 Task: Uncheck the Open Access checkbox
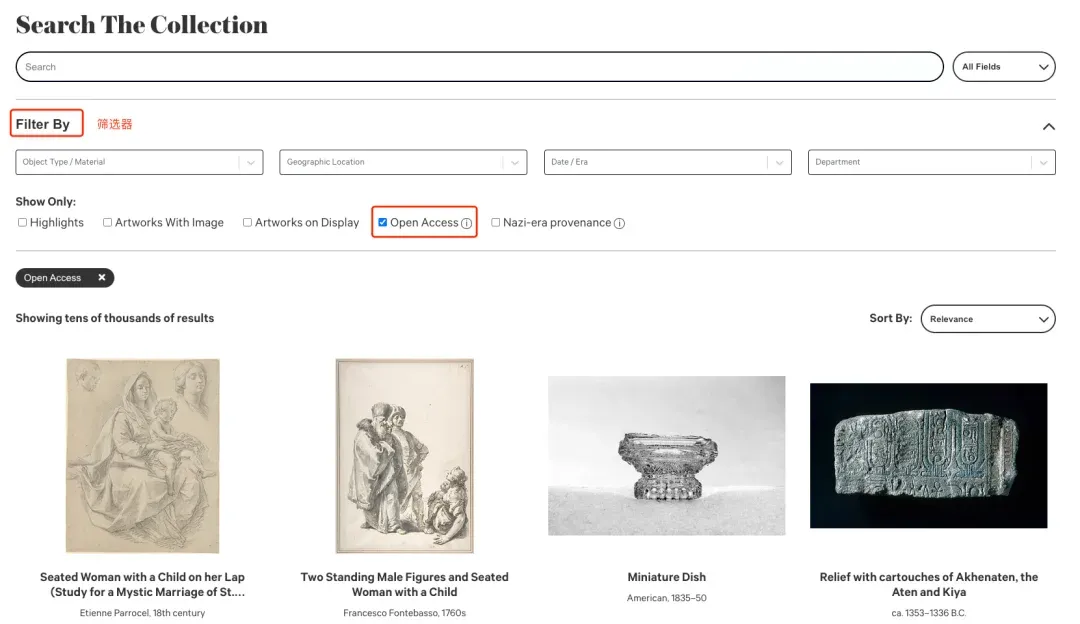(x=383, y=222)
